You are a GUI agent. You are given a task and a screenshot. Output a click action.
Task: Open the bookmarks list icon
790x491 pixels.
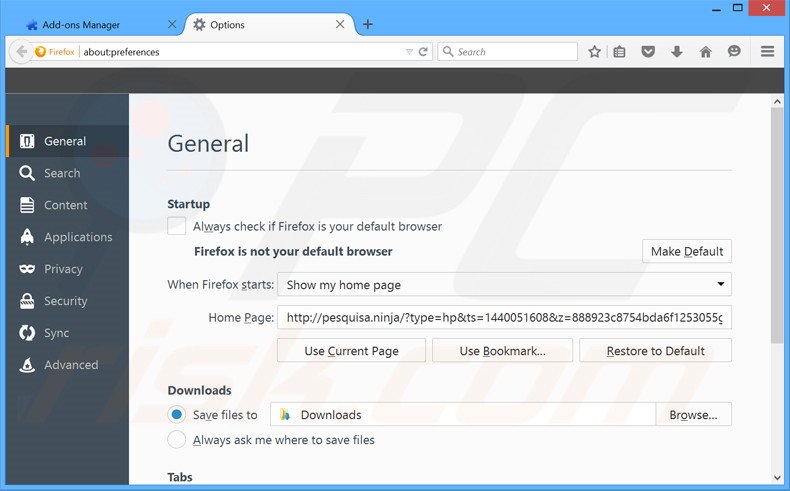click(620, 52)
